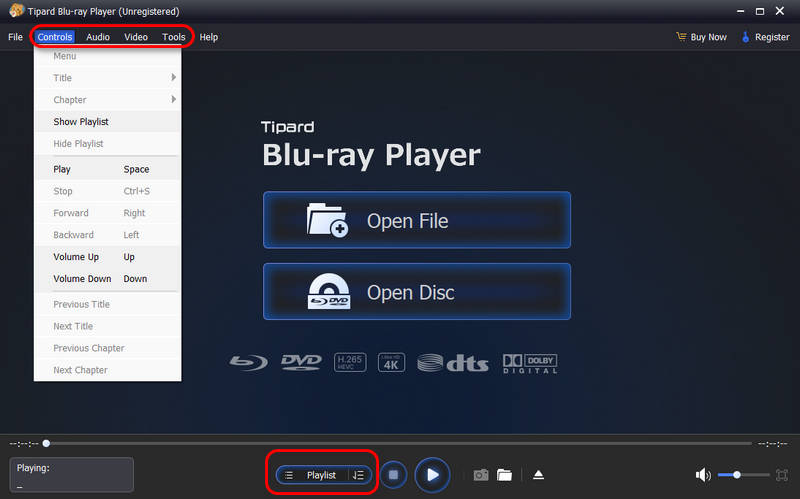Choose Show Playlist from Controls menu
This screenshot has height=499, width=800.
(107, 122)
